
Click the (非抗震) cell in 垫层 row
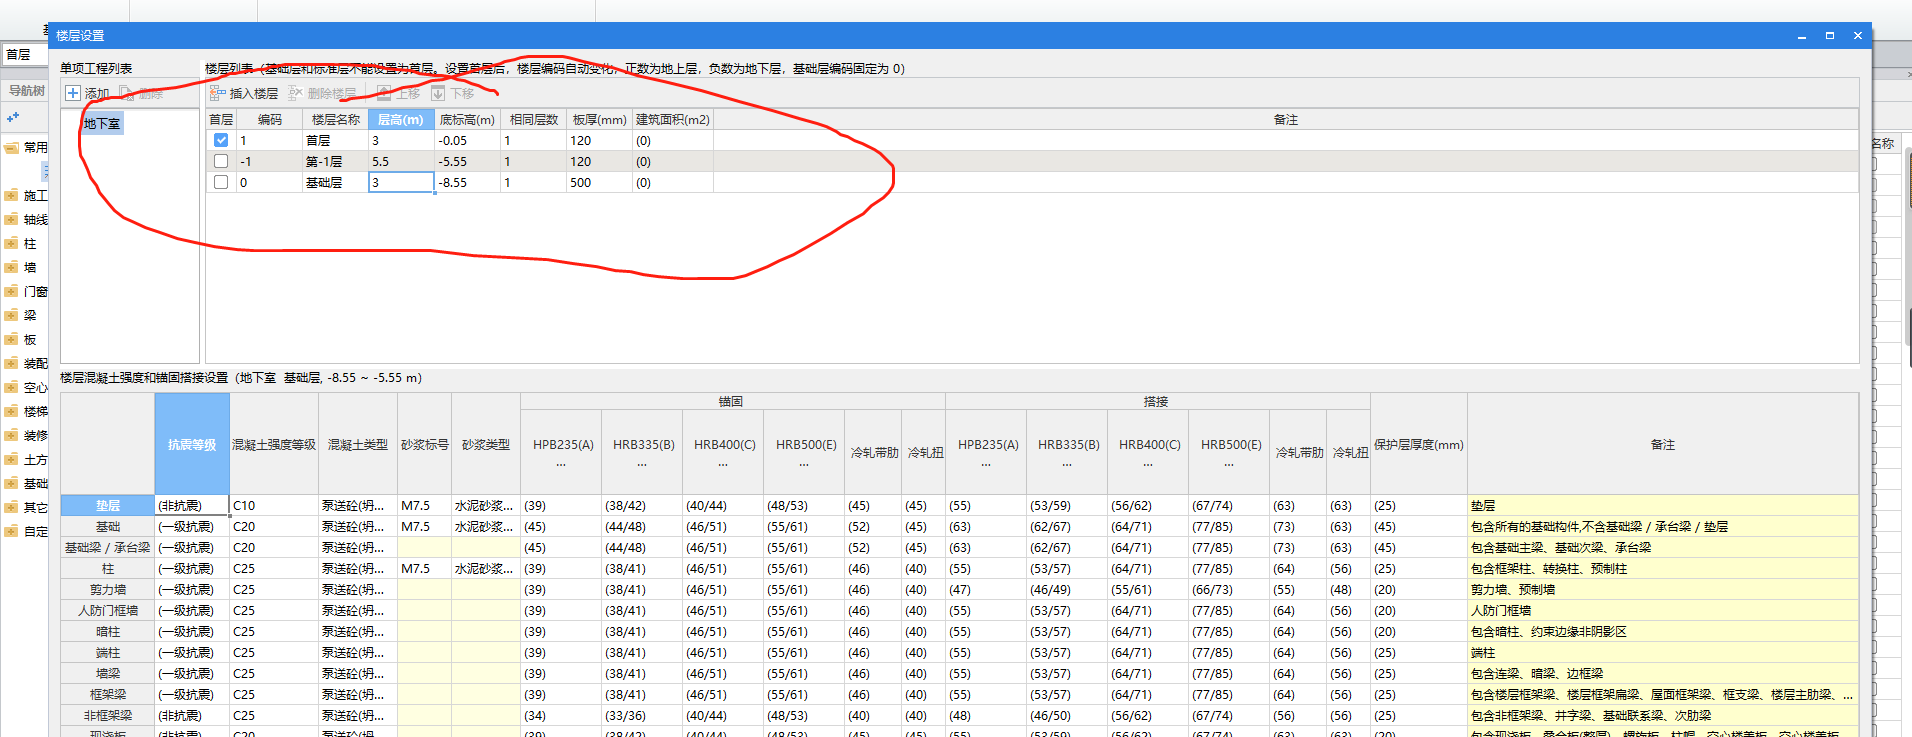(192, 505)
